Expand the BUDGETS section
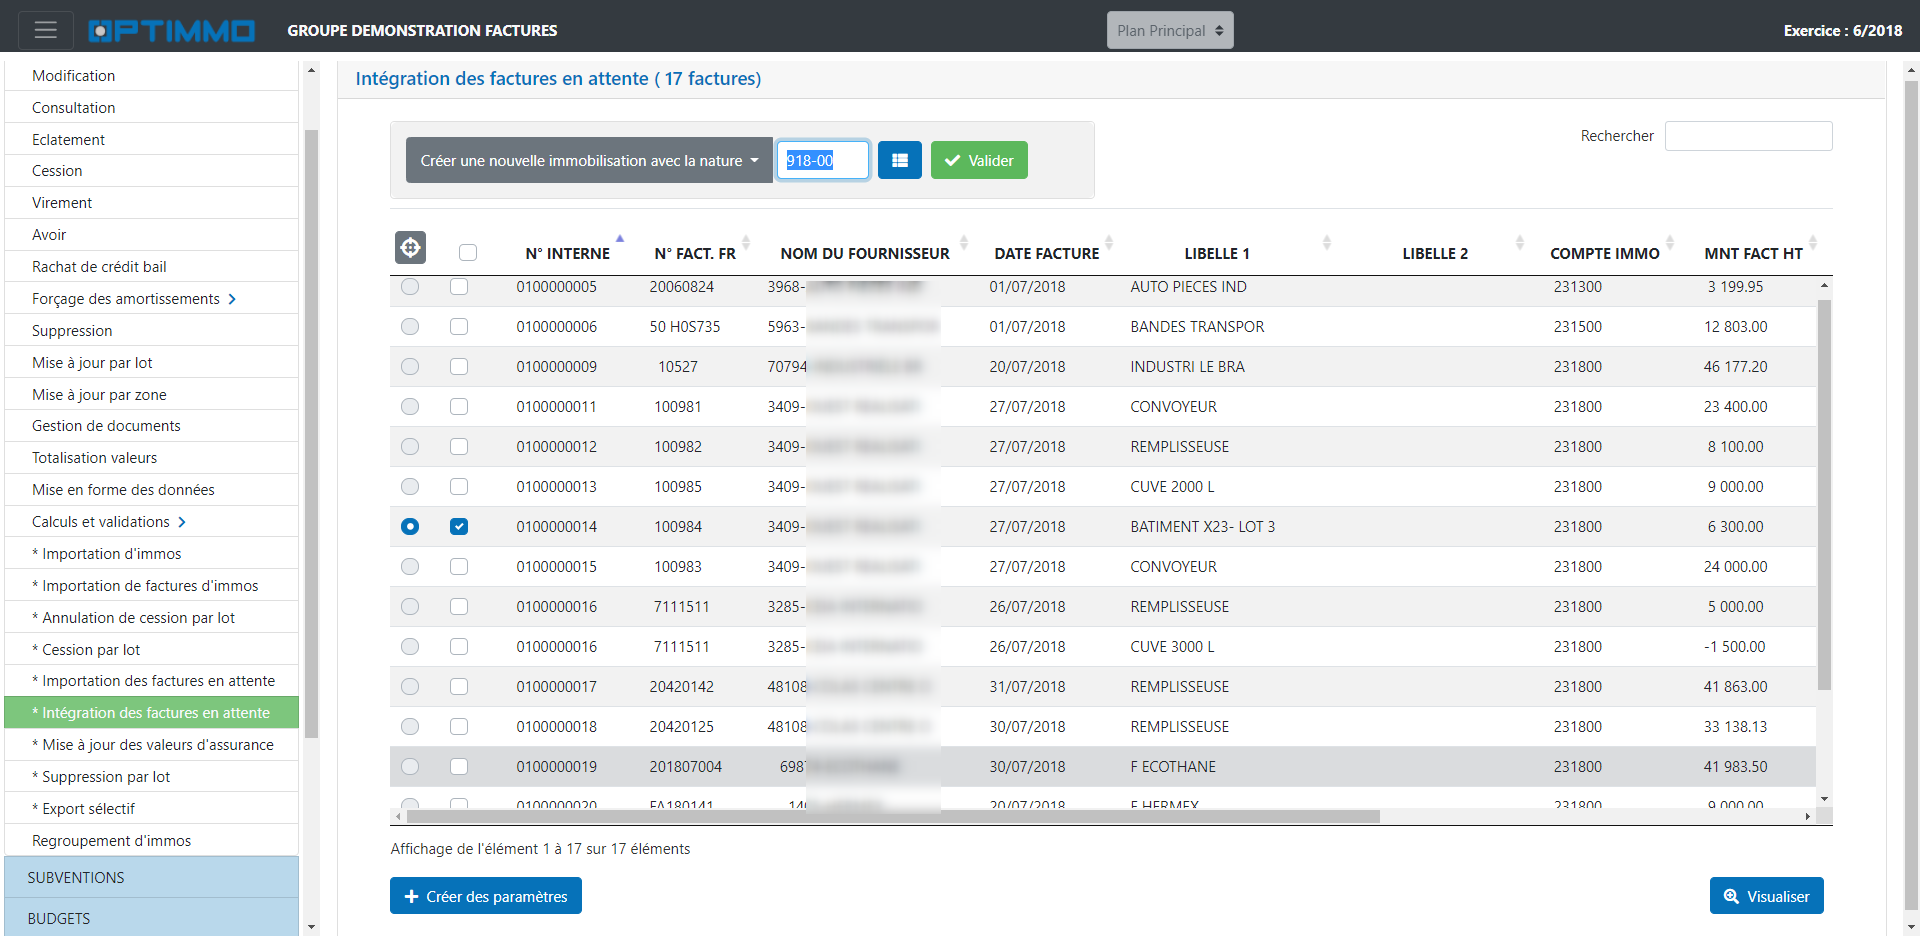 tap(151, 918)
